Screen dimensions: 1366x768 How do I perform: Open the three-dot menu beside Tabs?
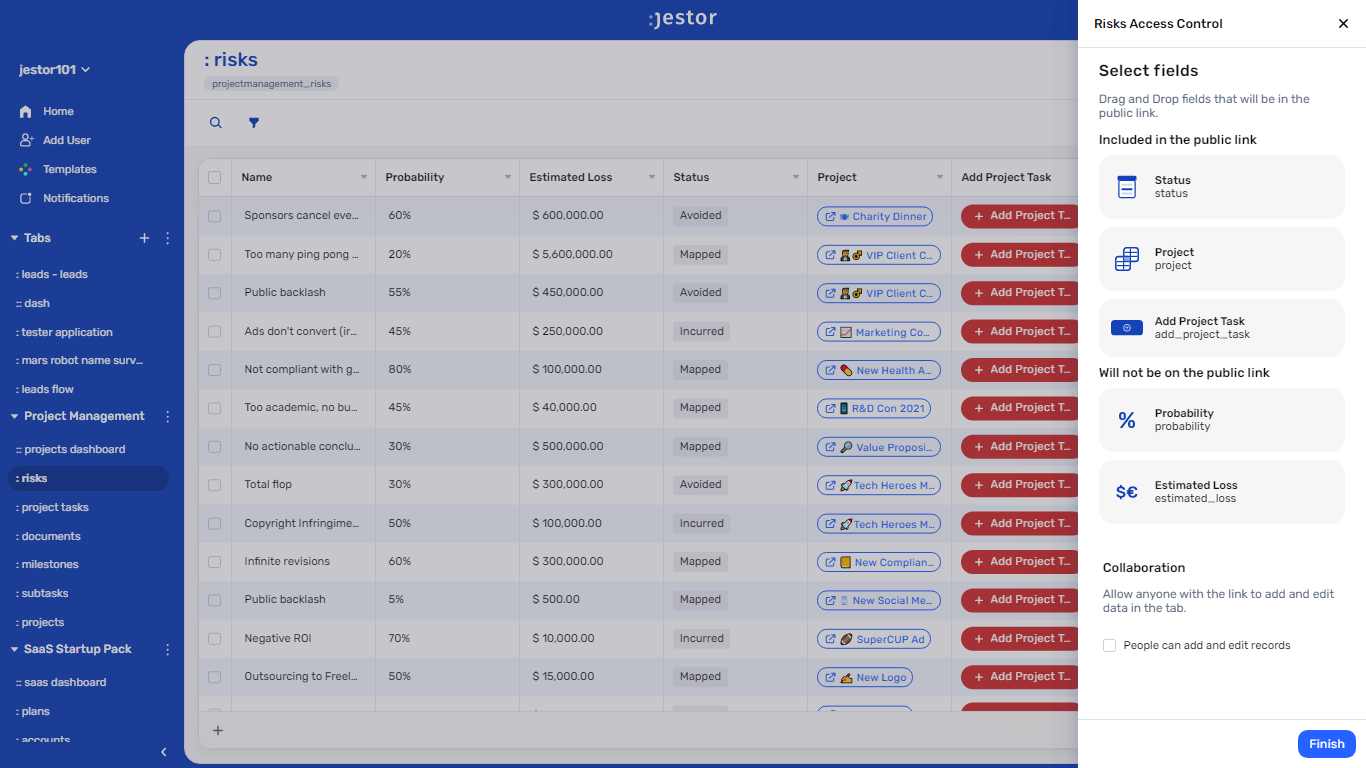coord(168,238)
